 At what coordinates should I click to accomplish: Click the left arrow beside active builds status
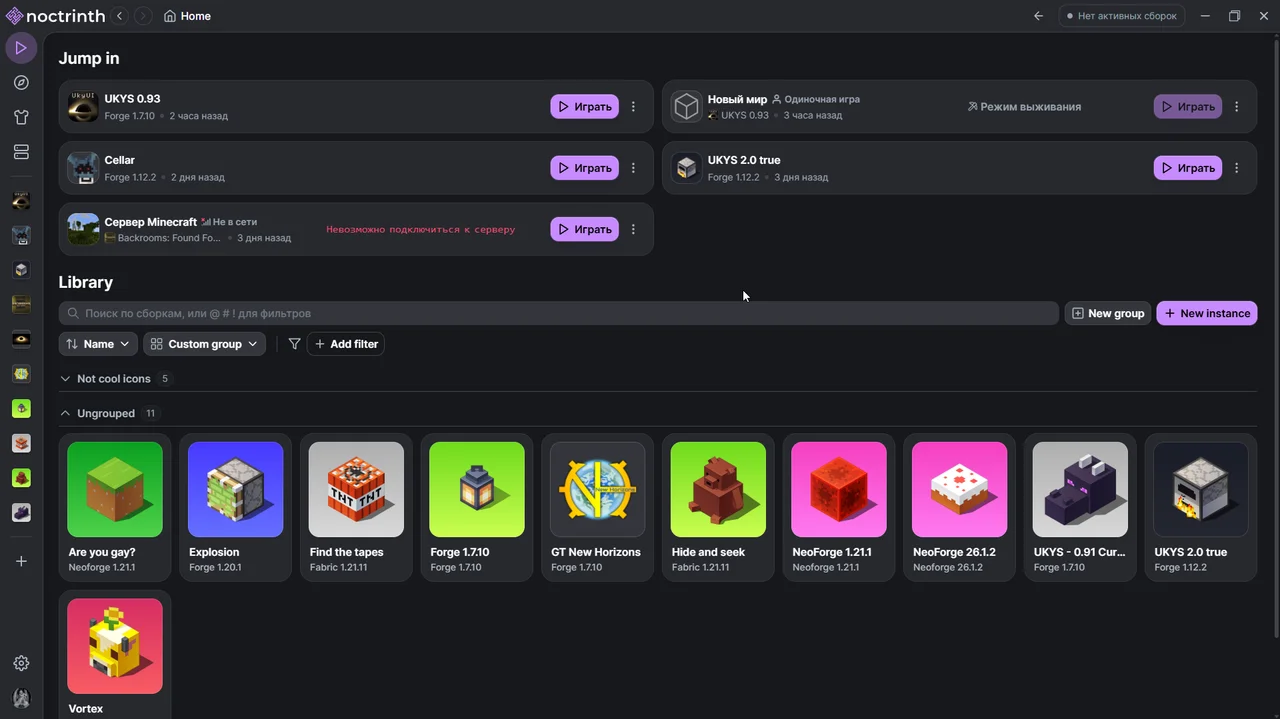coord(1038,16)
